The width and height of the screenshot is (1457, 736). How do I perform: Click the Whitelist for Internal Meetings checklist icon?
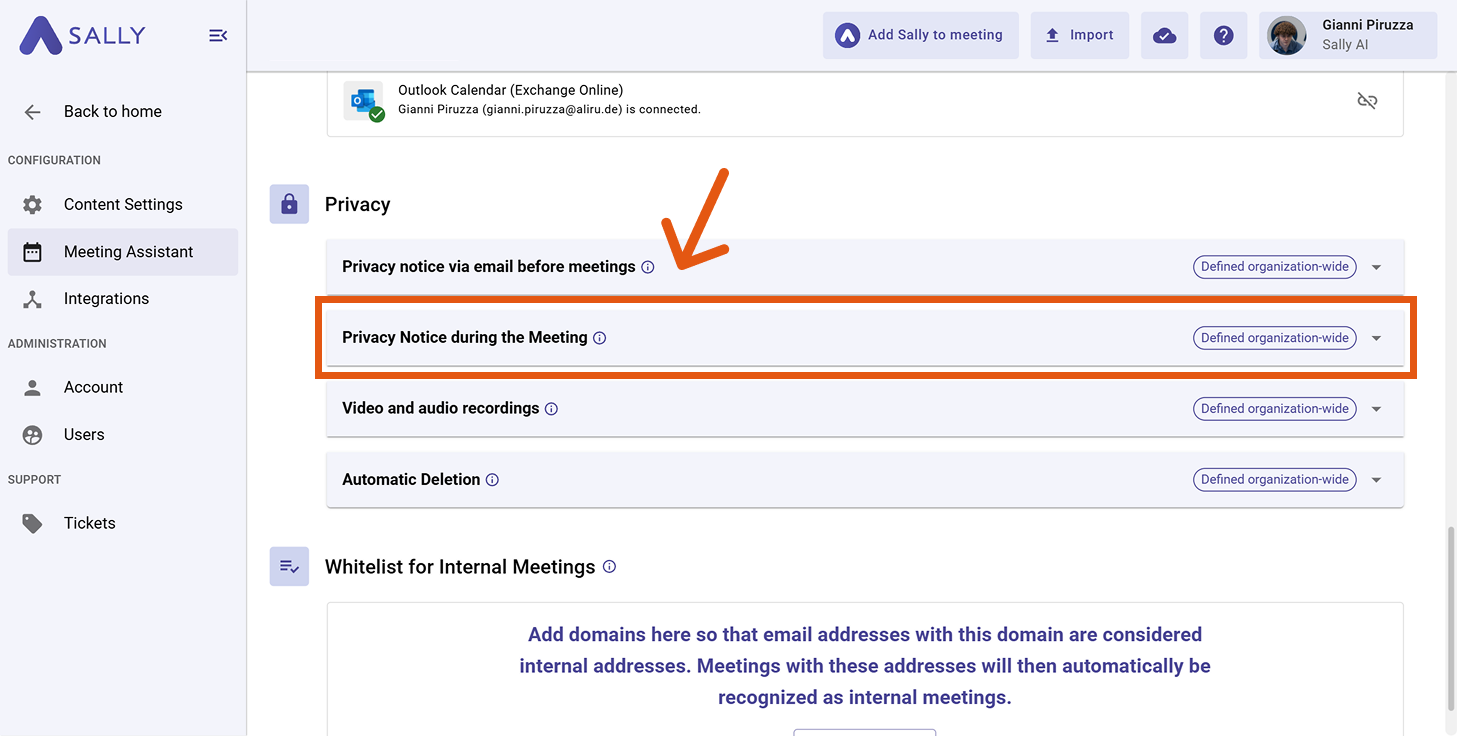289,566
